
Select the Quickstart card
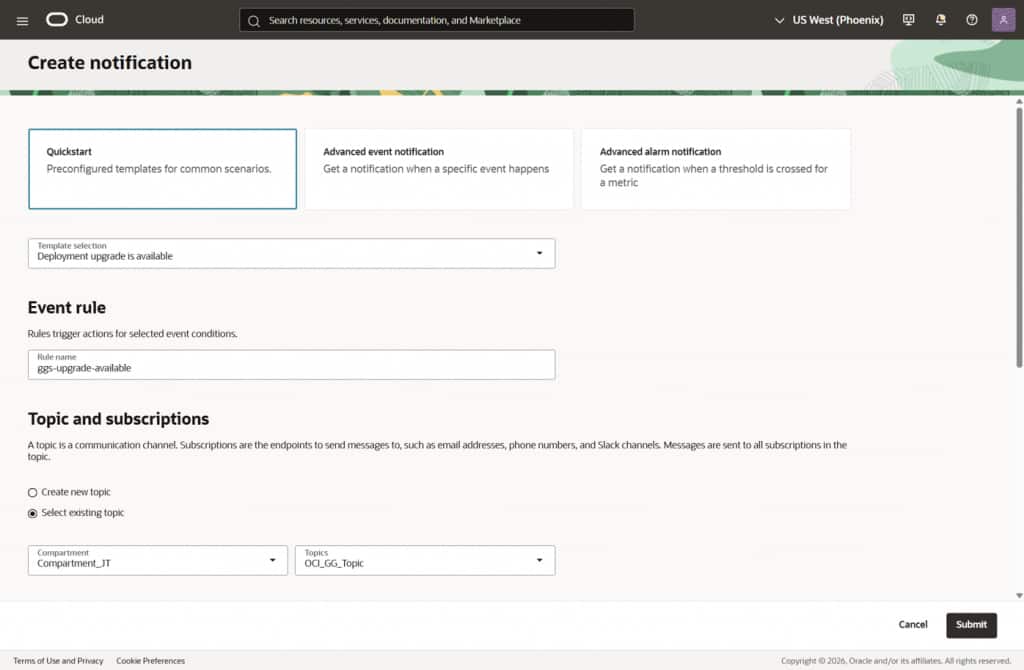point(163,169)
